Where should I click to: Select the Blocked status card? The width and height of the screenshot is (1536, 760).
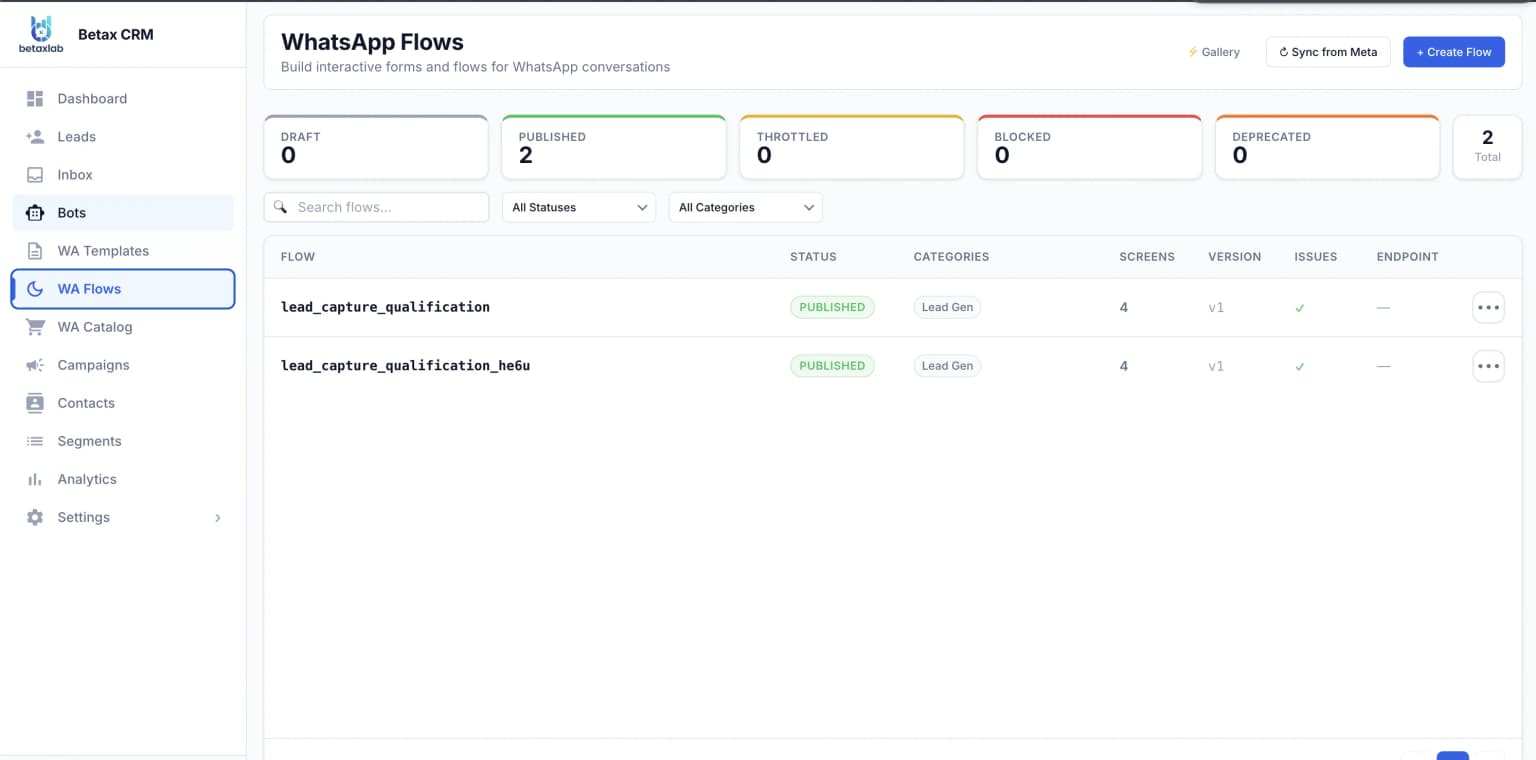(1089, 147)
